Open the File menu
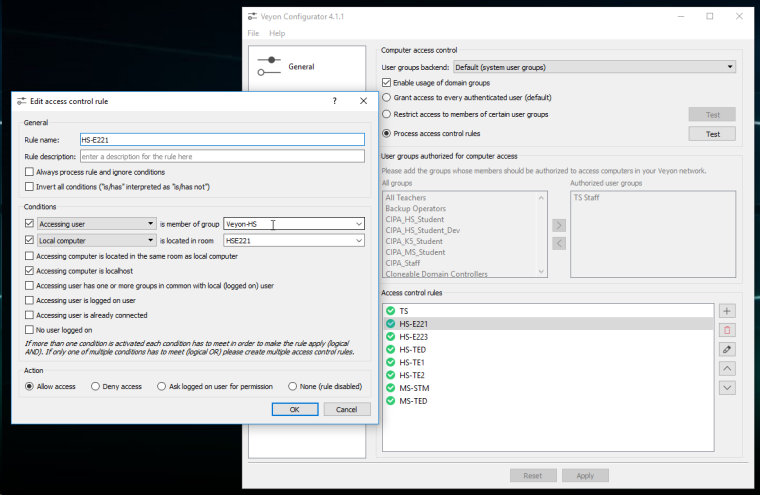 (253, 33)
